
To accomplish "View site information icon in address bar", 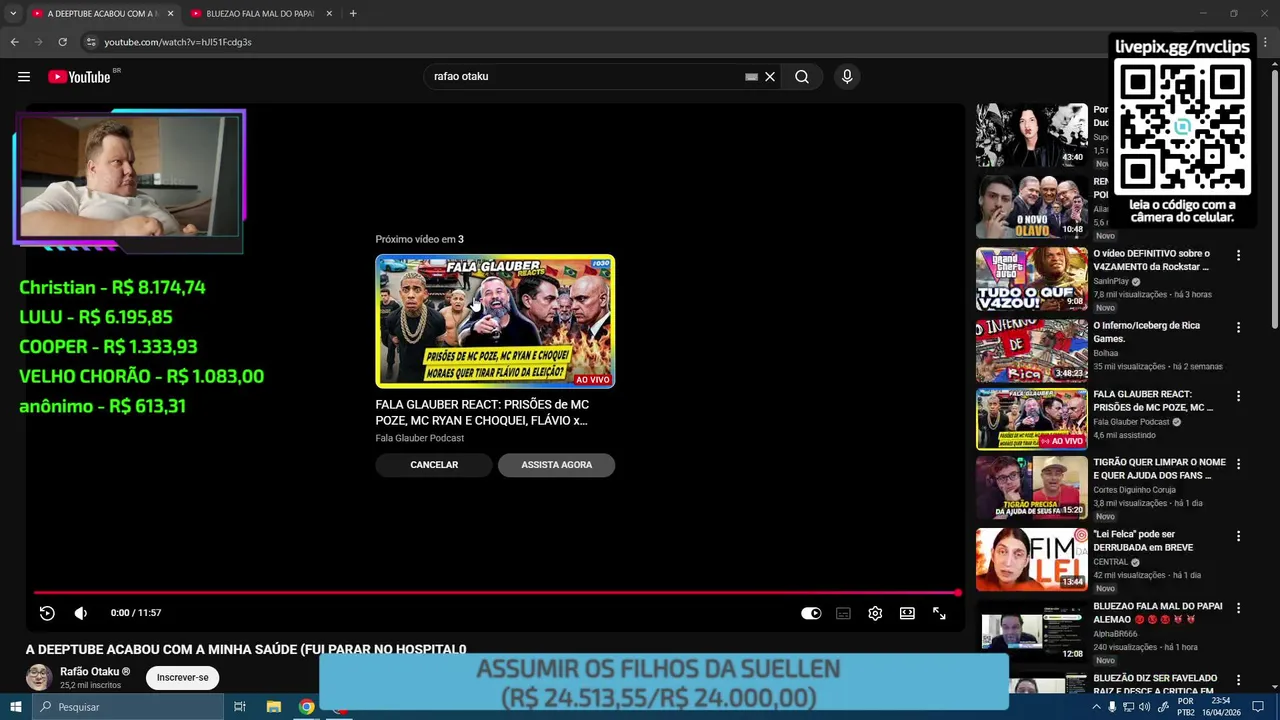I will [90, 42].
